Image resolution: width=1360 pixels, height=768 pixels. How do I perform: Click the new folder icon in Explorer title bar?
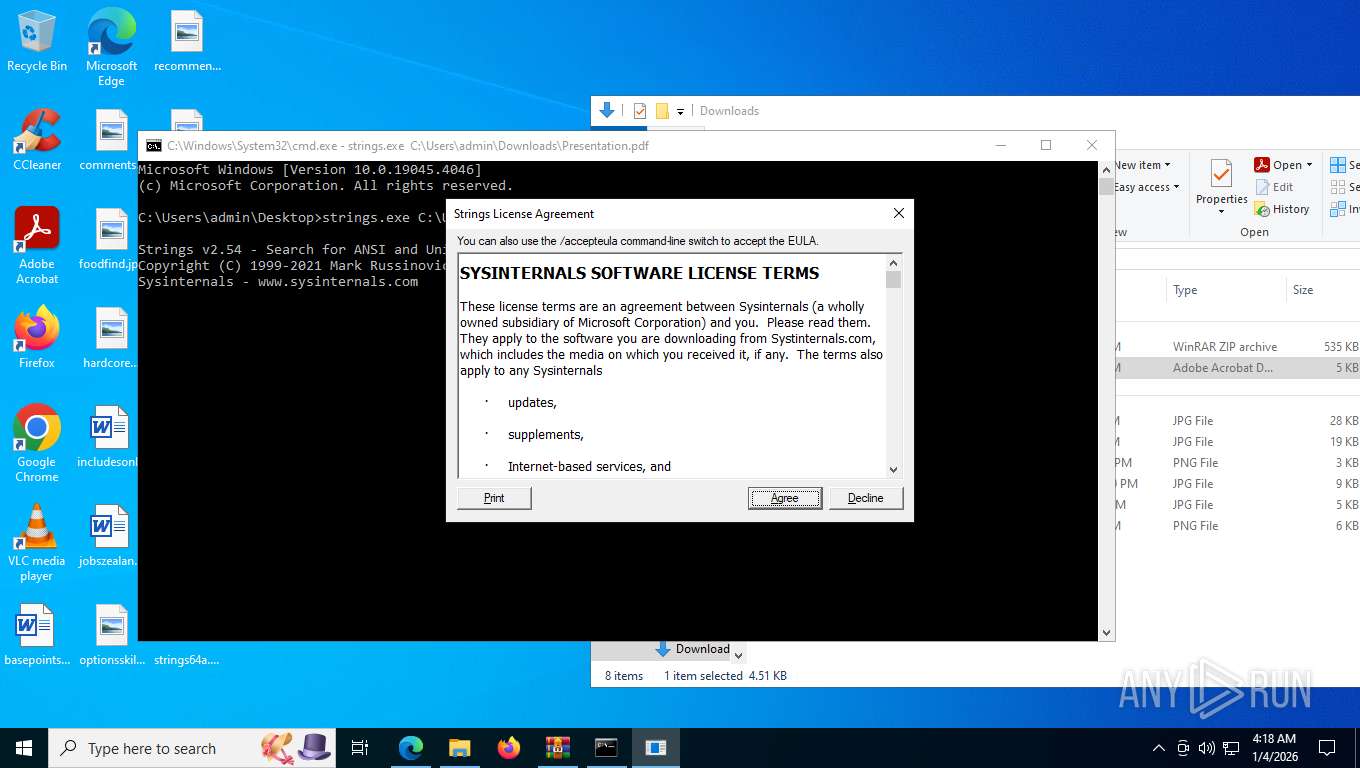pos(662,111)
